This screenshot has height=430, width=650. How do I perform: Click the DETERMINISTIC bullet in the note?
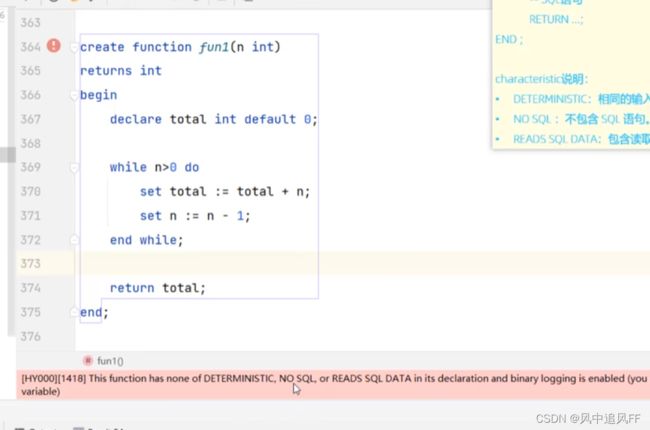coord(581,99)
